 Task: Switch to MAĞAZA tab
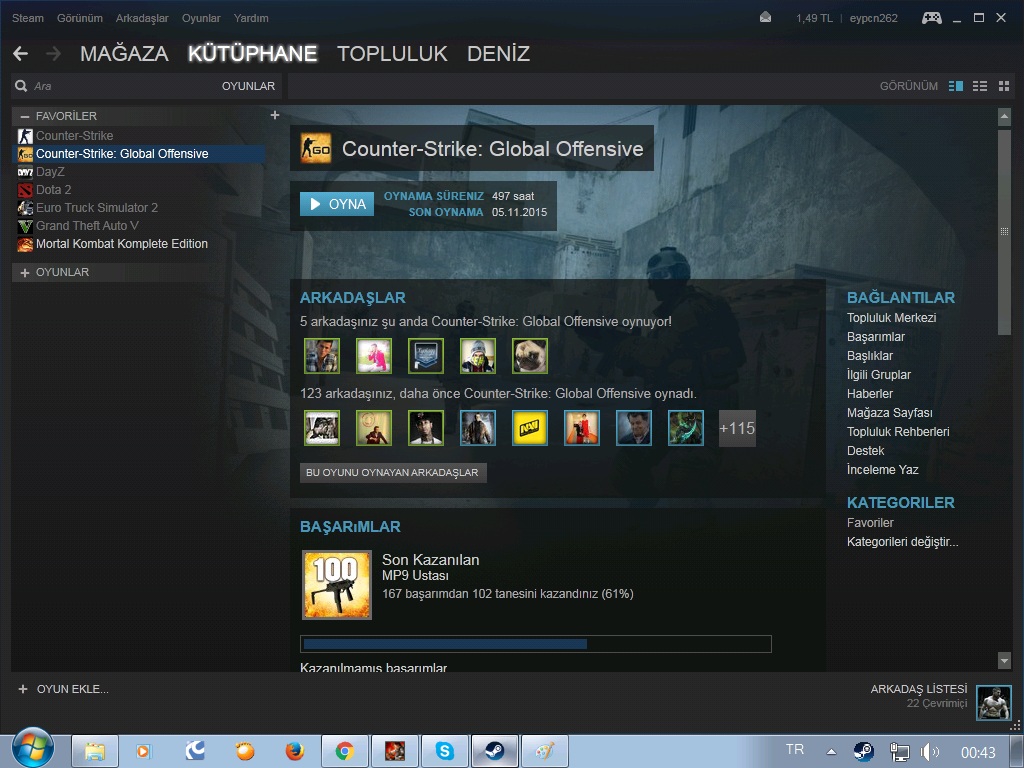coord(124,54)
